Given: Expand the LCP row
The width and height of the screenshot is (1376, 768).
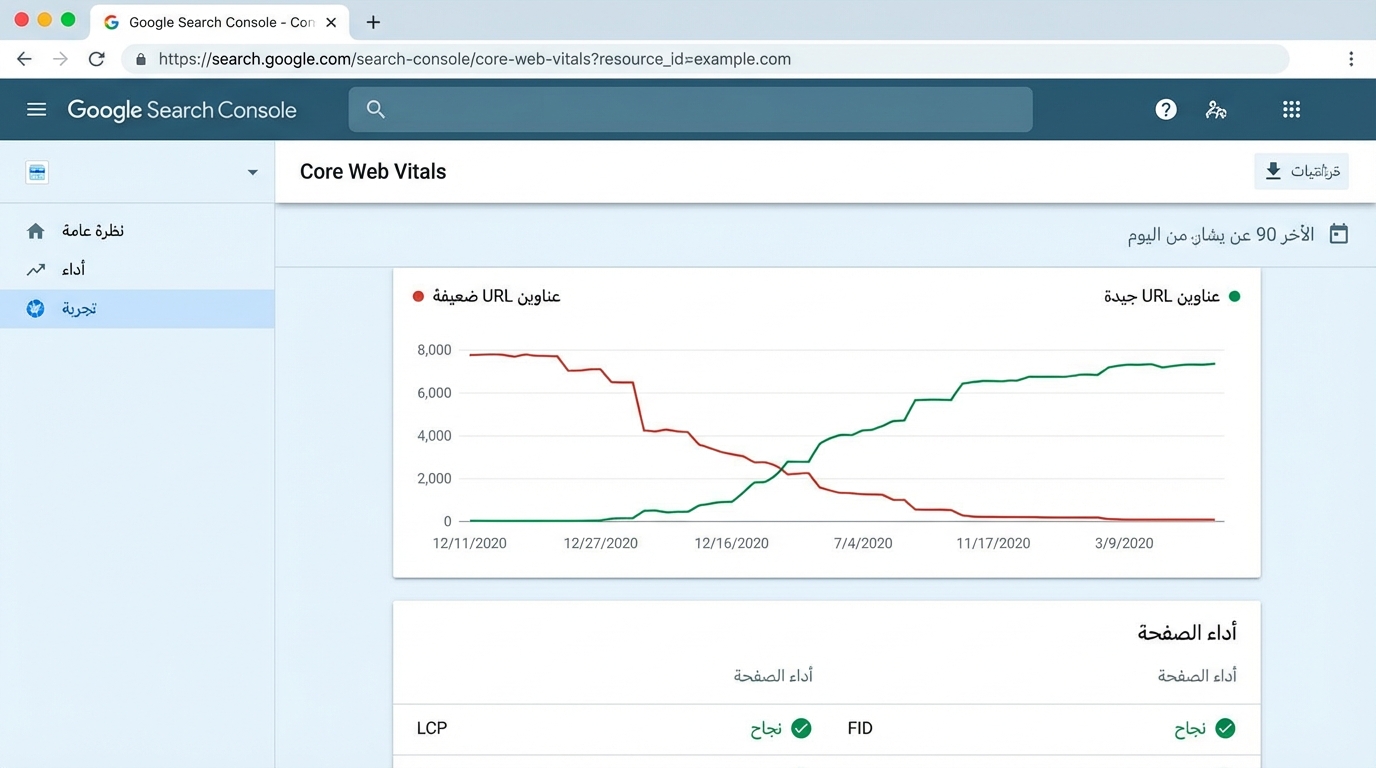Looking at the screenshot, I should click(432, 728).
